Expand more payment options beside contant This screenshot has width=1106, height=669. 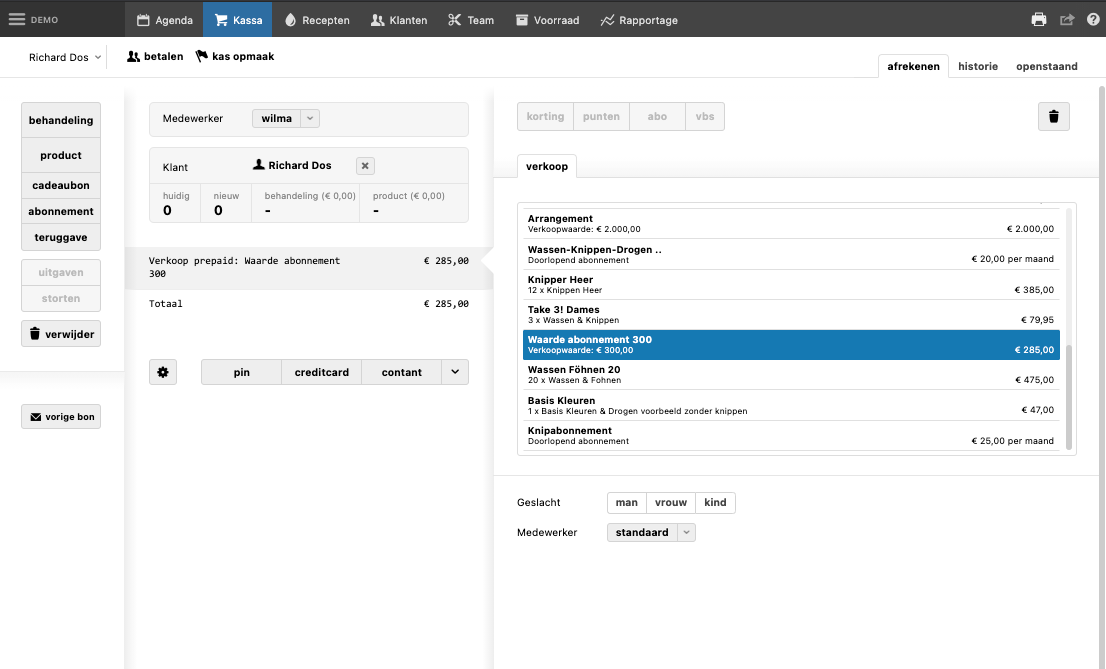coord(455,372)
